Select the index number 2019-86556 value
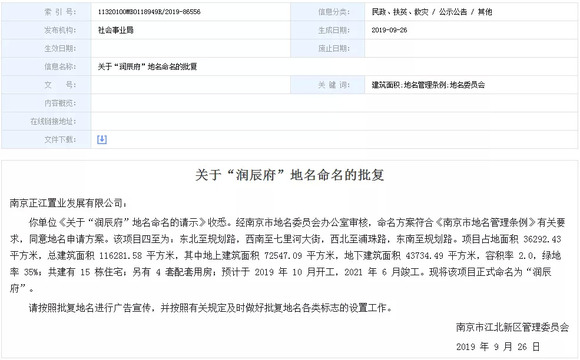This screenshot has height=360, width=580. [x=149, y=12]
